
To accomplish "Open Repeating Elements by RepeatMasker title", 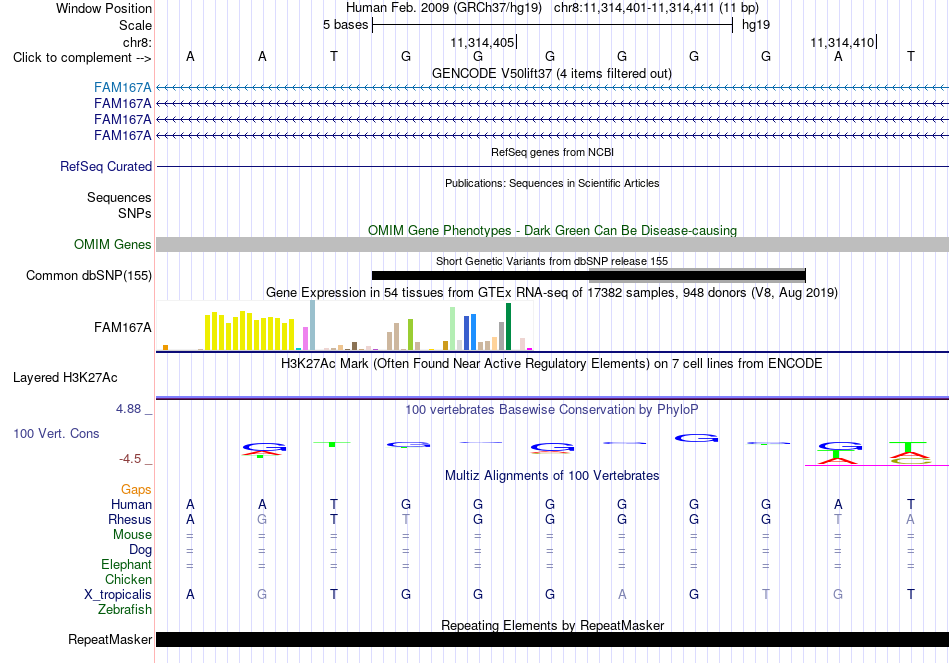I will click(552, 625).
